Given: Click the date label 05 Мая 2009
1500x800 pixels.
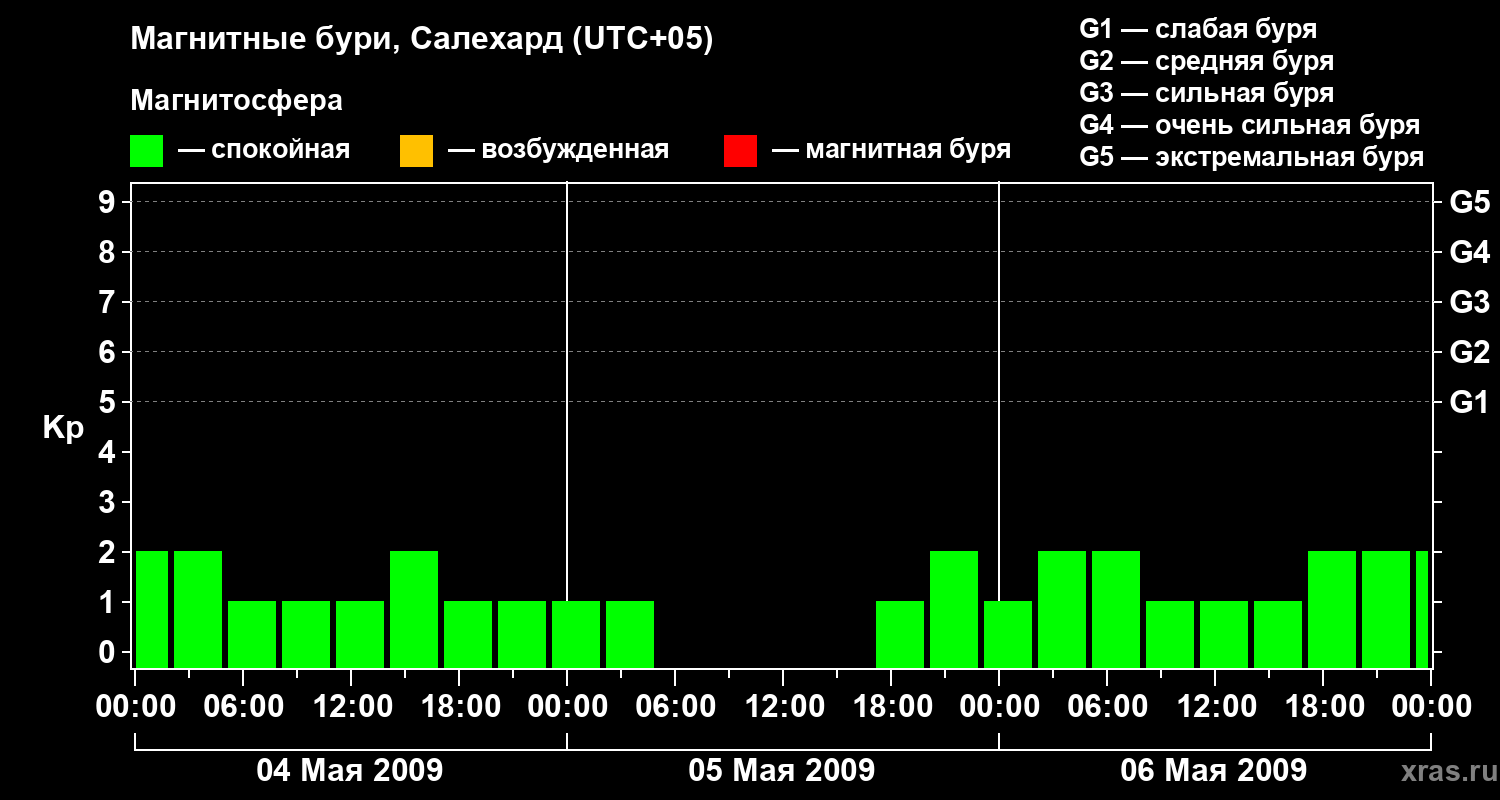Looking at the screenshot, I should 782,770.
